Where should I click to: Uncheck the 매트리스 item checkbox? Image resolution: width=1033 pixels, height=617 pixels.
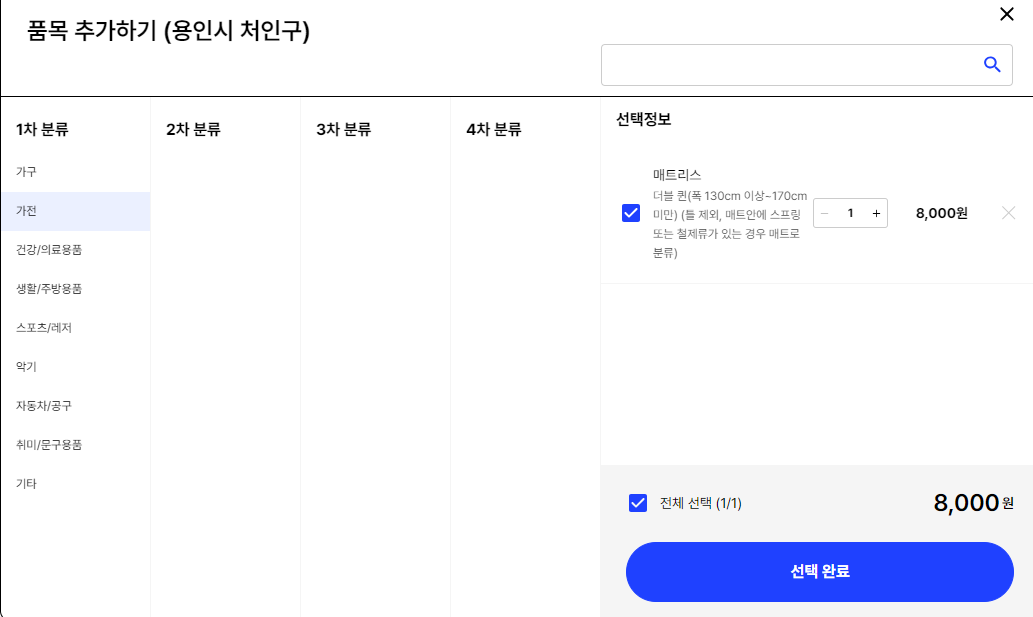point(631,213)
